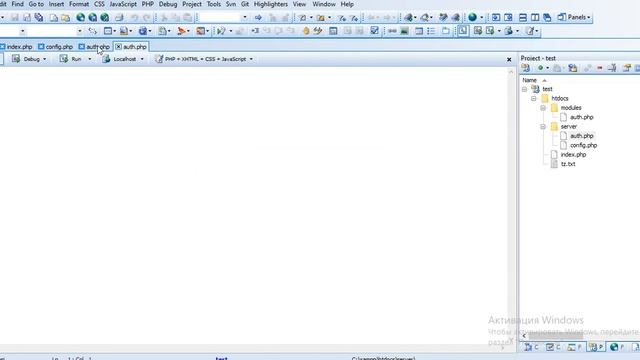This screenshot has height=360, width=640.
Task: Click the red minus Remove icon in the Project panel
Action: (600, 68)
